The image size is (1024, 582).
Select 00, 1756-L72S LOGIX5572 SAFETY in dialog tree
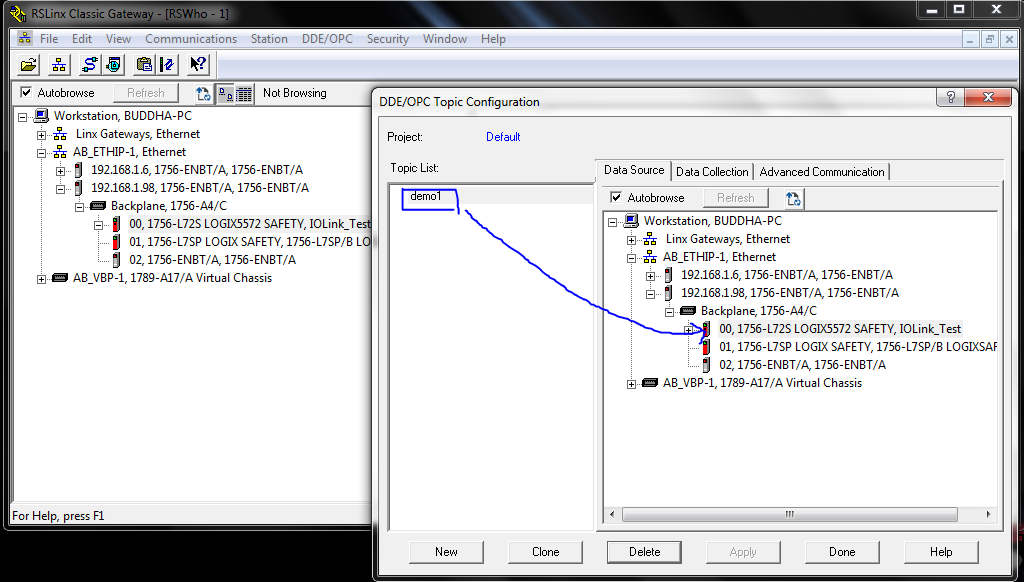coord(840,329)
